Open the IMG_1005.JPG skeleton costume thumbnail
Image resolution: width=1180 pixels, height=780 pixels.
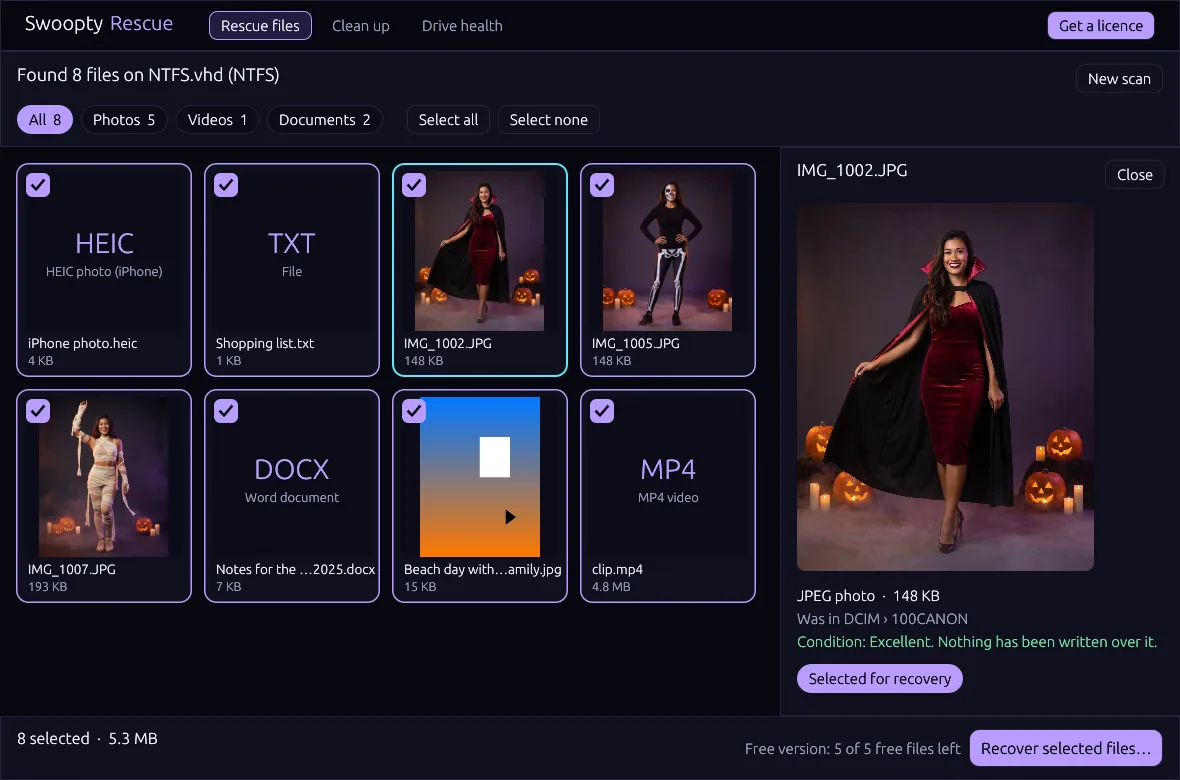[x=668, y=251]
